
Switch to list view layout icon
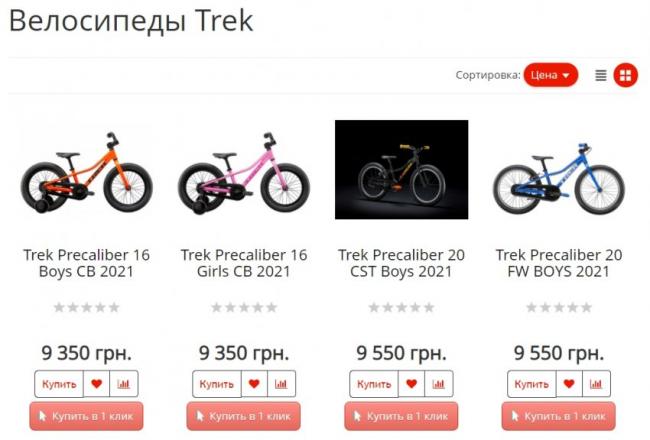point(601,75)
